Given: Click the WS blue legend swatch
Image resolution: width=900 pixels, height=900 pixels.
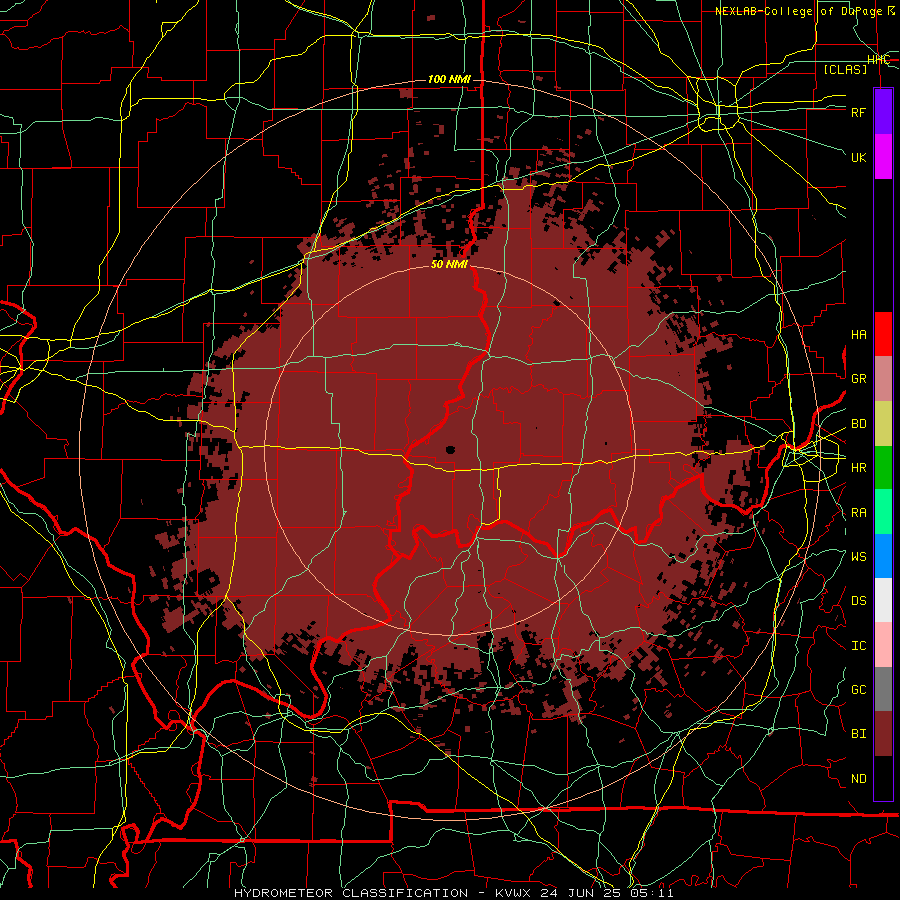Looking at the screenshot, I should [x=883, y=556].
